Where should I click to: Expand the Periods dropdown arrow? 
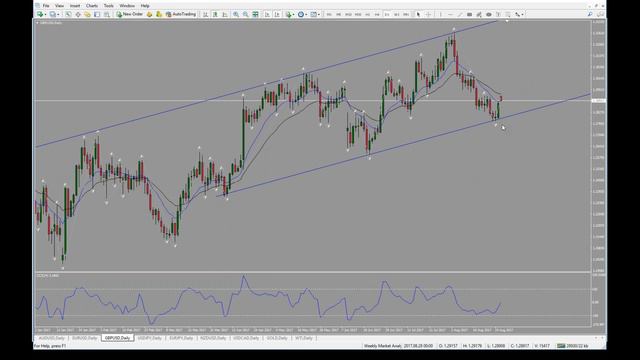pos(306,14)
